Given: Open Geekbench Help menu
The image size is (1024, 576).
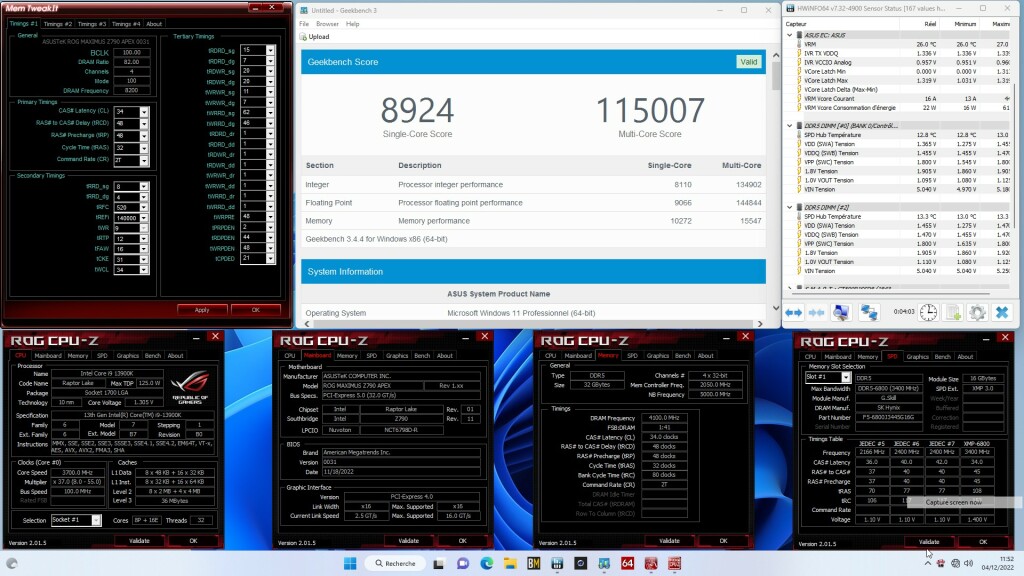Looking at the screenshot, I should pos(353,24).
